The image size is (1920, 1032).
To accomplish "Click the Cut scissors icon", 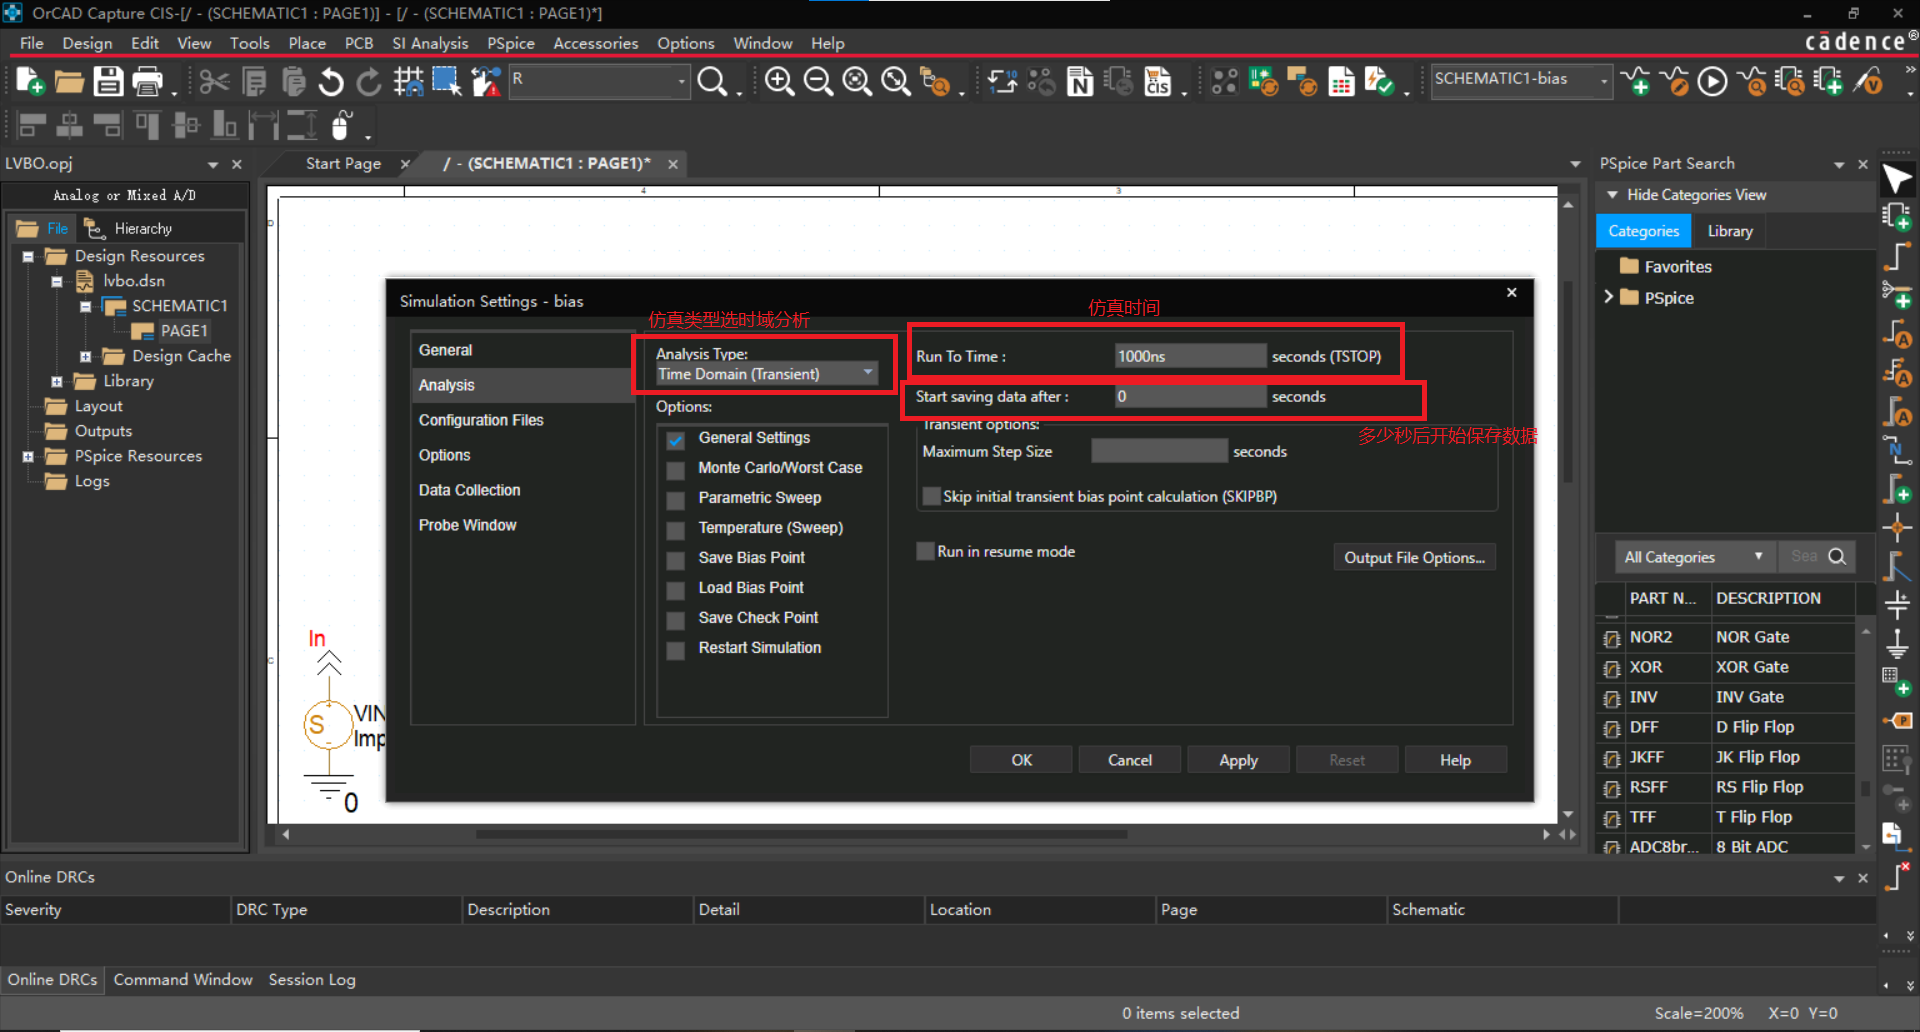I will tap(214, 81).
